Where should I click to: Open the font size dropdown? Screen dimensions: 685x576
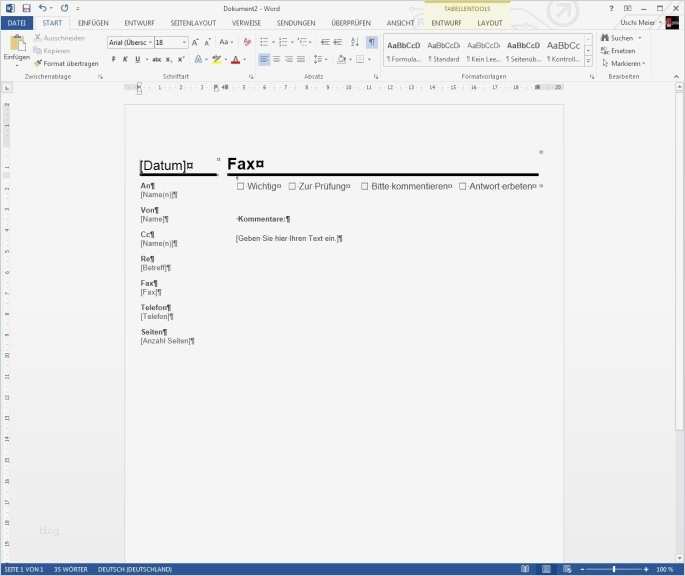(x=184, y=42)
